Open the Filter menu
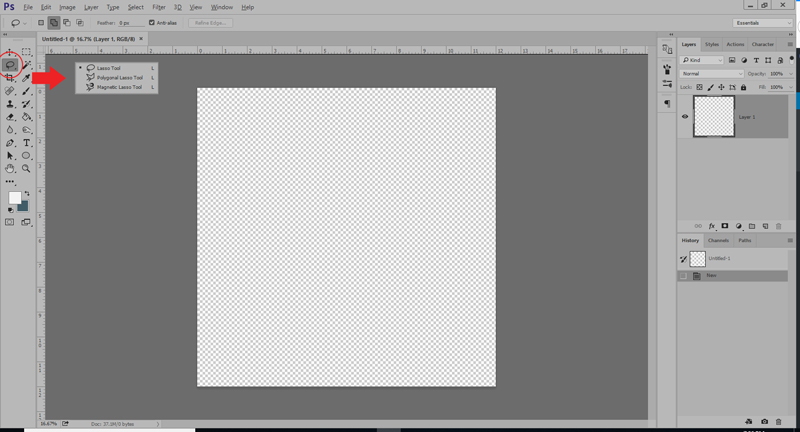Viewport: 800px width, 432px height. (x=159, y=7)
